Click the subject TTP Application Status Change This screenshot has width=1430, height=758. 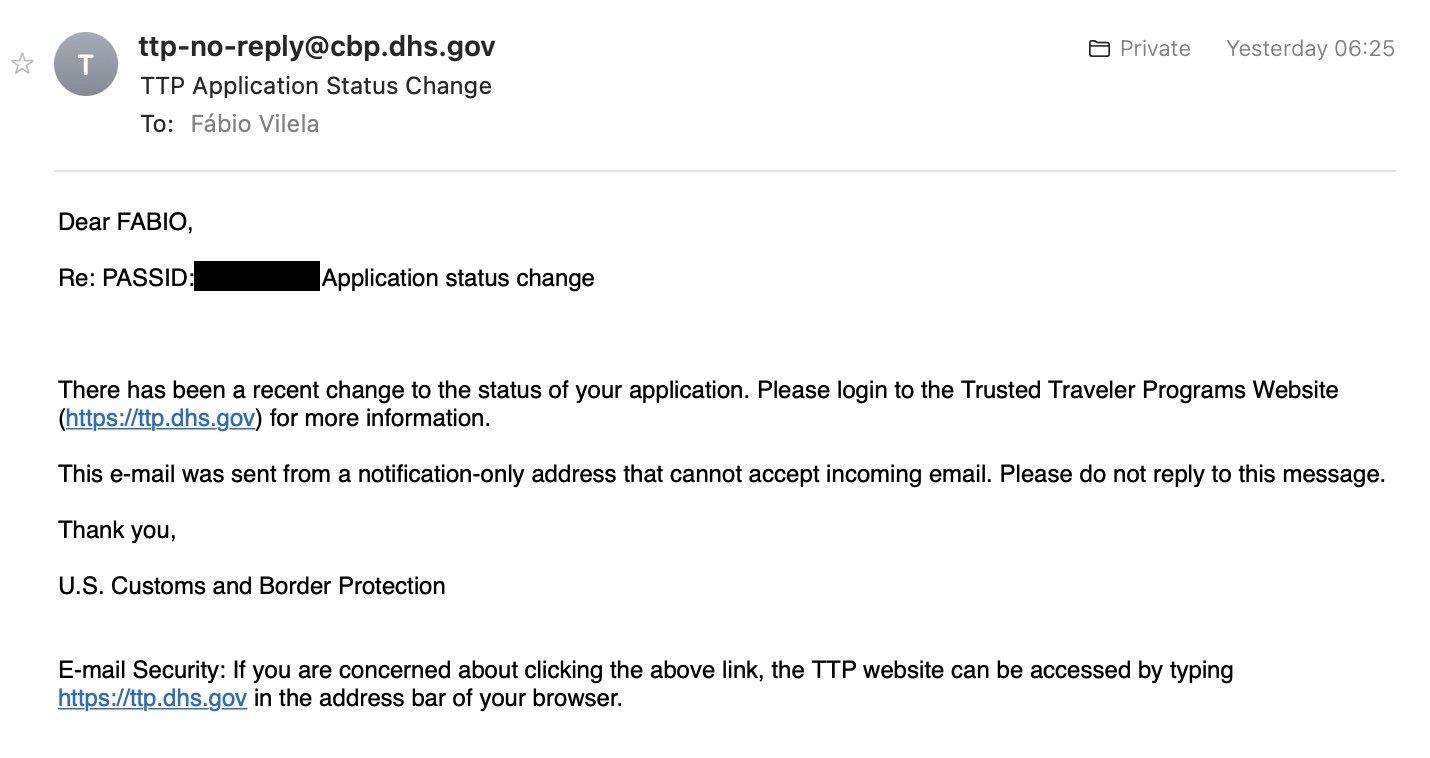pyautogui.click(x=316, y=86)
